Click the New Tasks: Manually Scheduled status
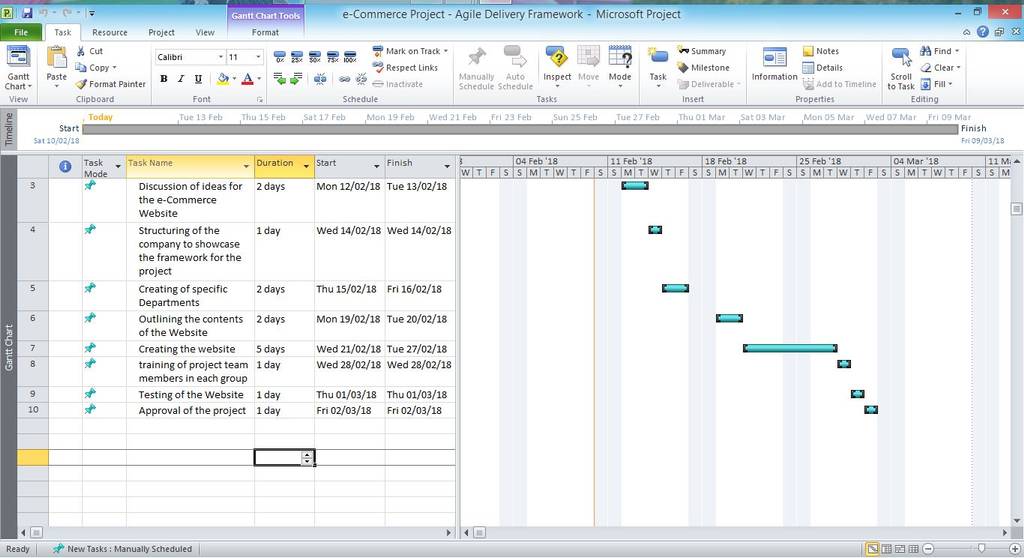The image size is (1024, 558). click(123, 550)
